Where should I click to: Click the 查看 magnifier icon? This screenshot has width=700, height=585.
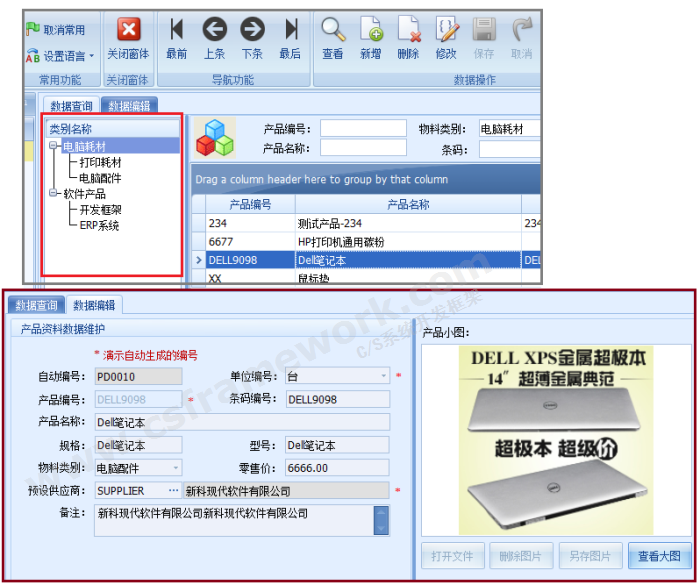coord(333,30)
